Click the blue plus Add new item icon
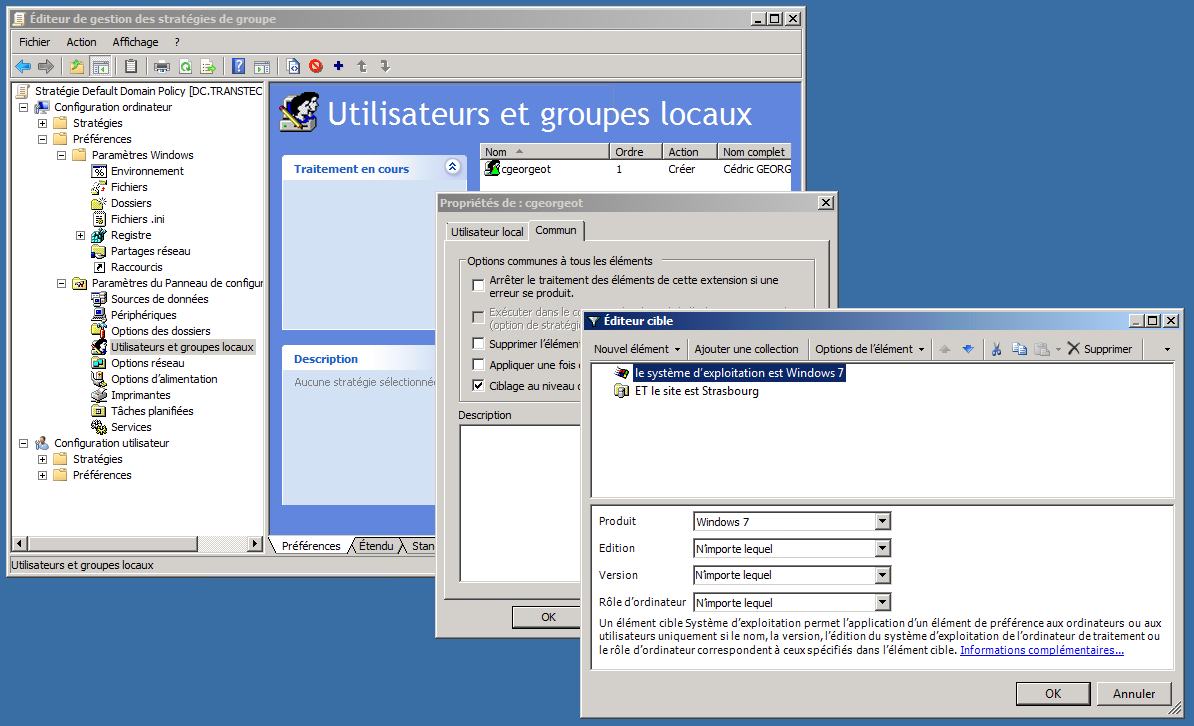Image resolution: width=1194 pixels, height=726 pixels. pyautogui.click(x=339, y=66)
